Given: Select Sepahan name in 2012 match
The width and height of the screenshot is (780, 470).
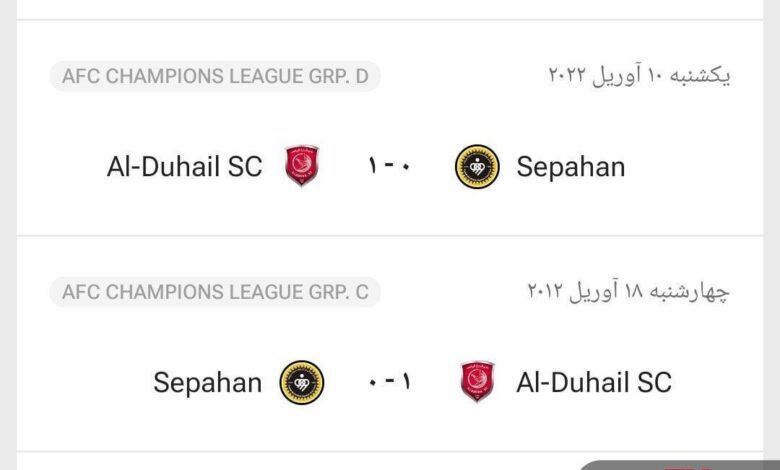Looking at the screenshot, I should click(x=207, y=382).
